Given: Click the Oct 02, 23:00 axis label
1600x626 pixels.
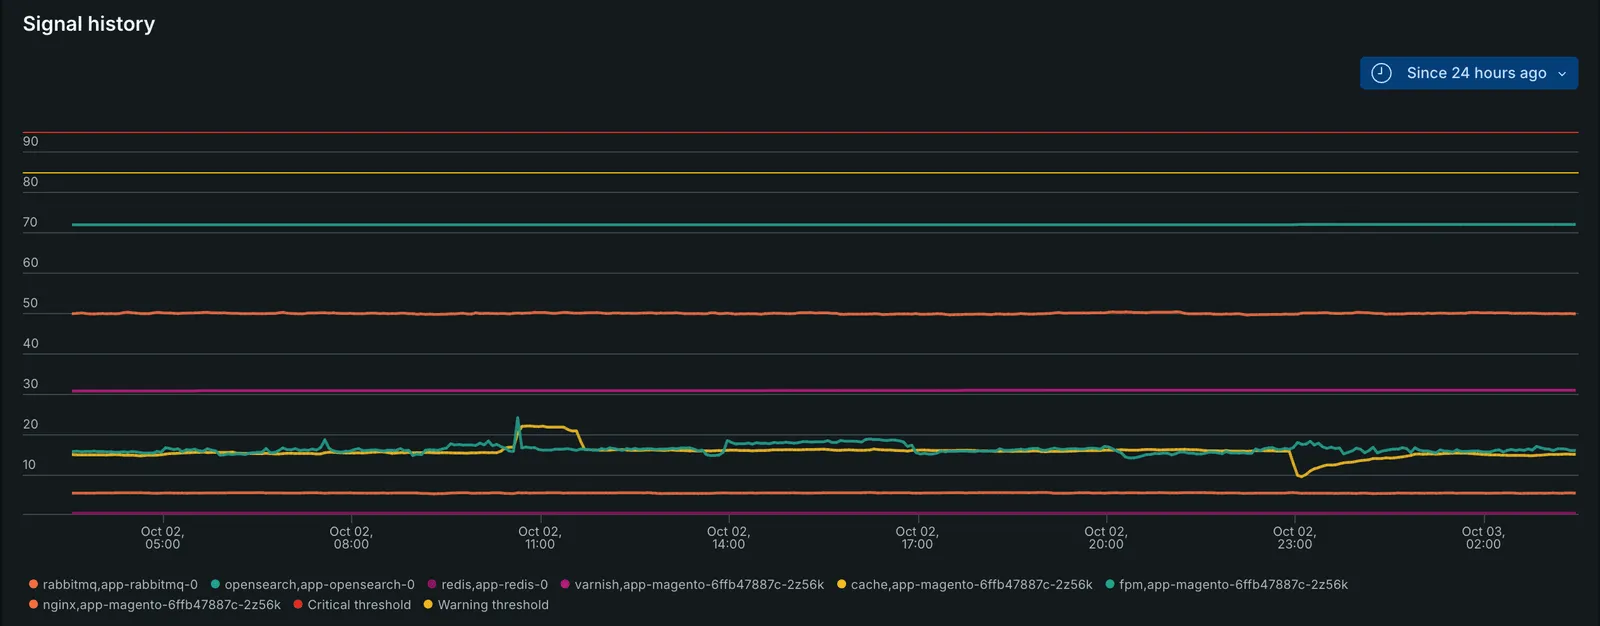Looking at the screenshot, I should click(1294, 538).
